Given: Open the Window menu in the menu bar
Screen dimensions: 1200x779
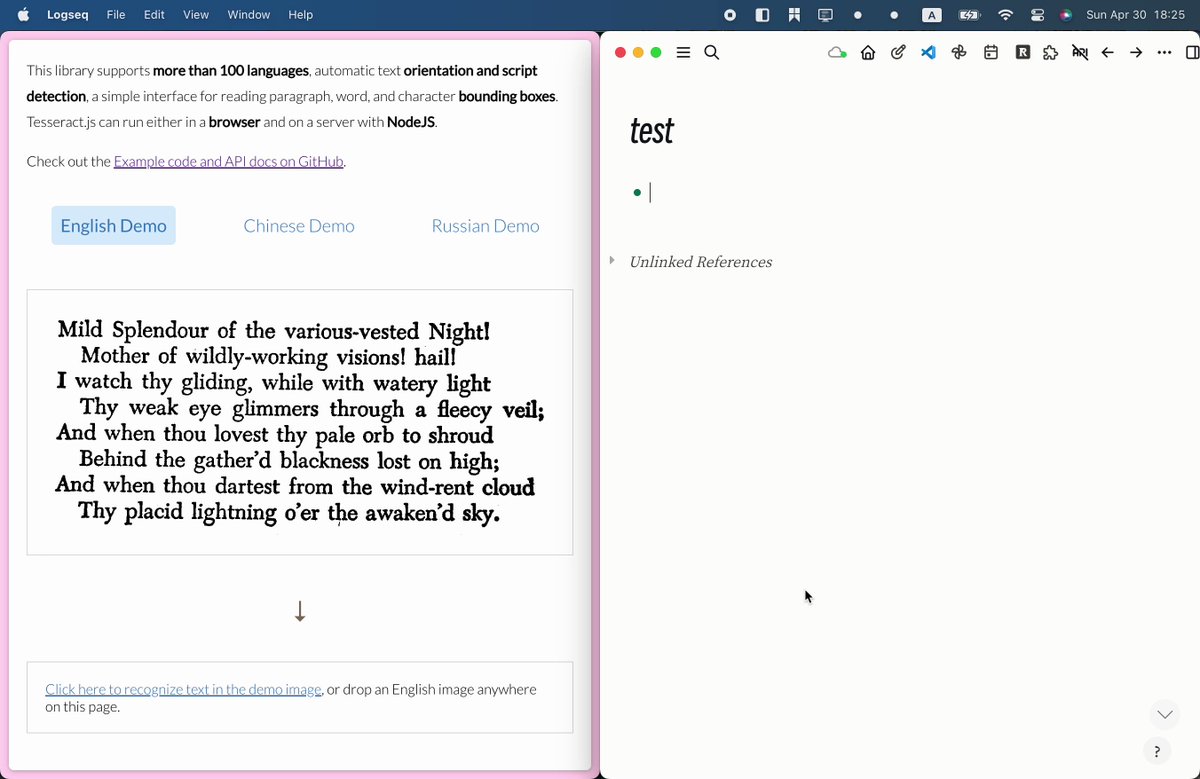Looking at the screenshot, I should pos(248,14).
